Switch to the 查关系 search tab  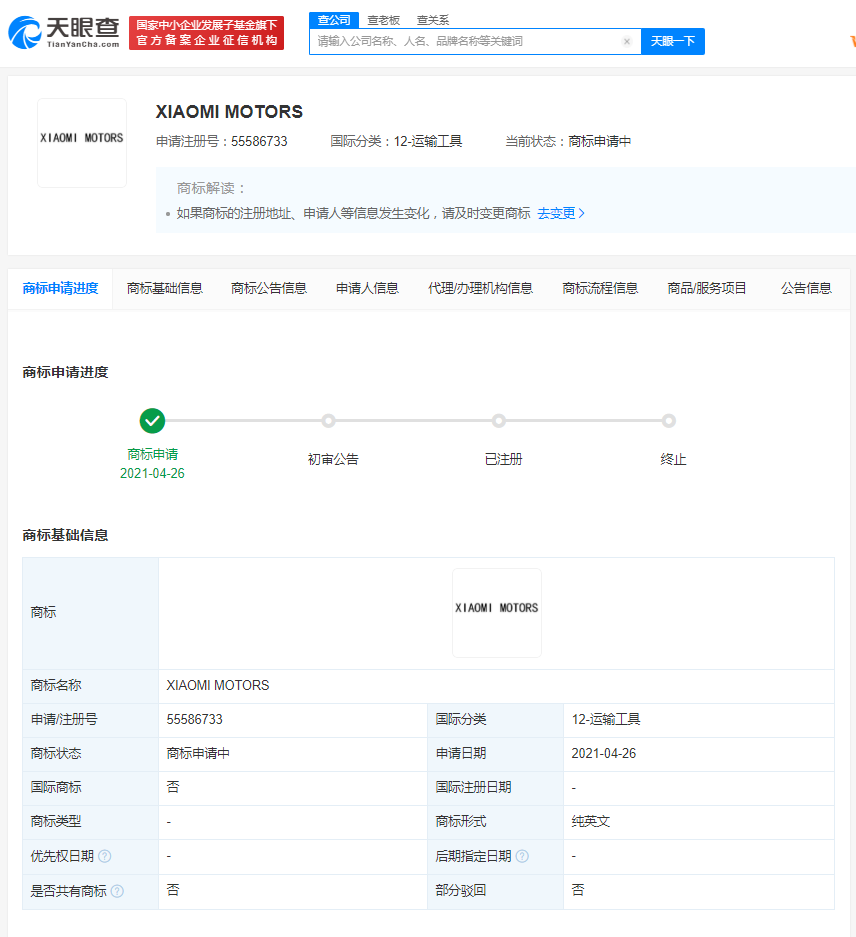pos(432,20)
